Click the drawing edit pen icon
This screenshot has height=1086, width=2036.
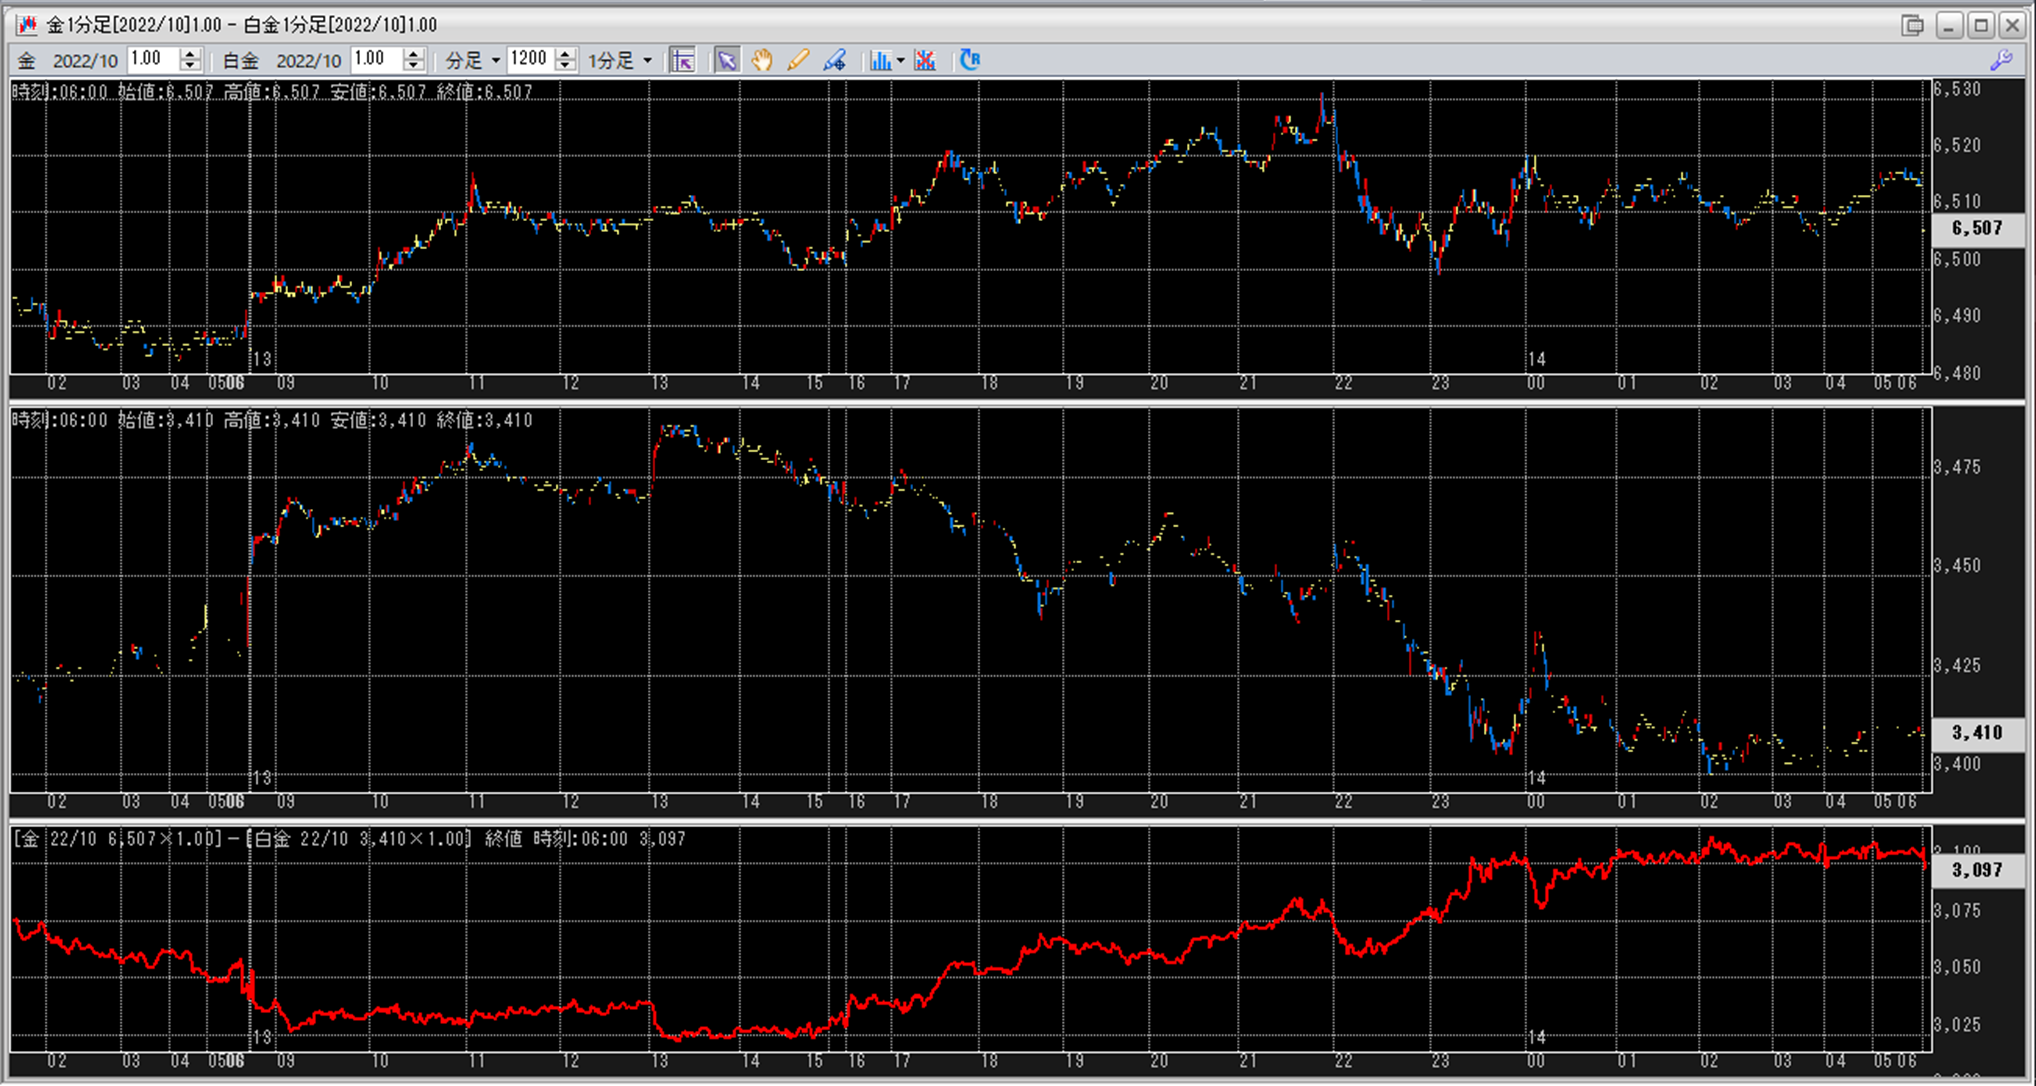pos(834,60)
